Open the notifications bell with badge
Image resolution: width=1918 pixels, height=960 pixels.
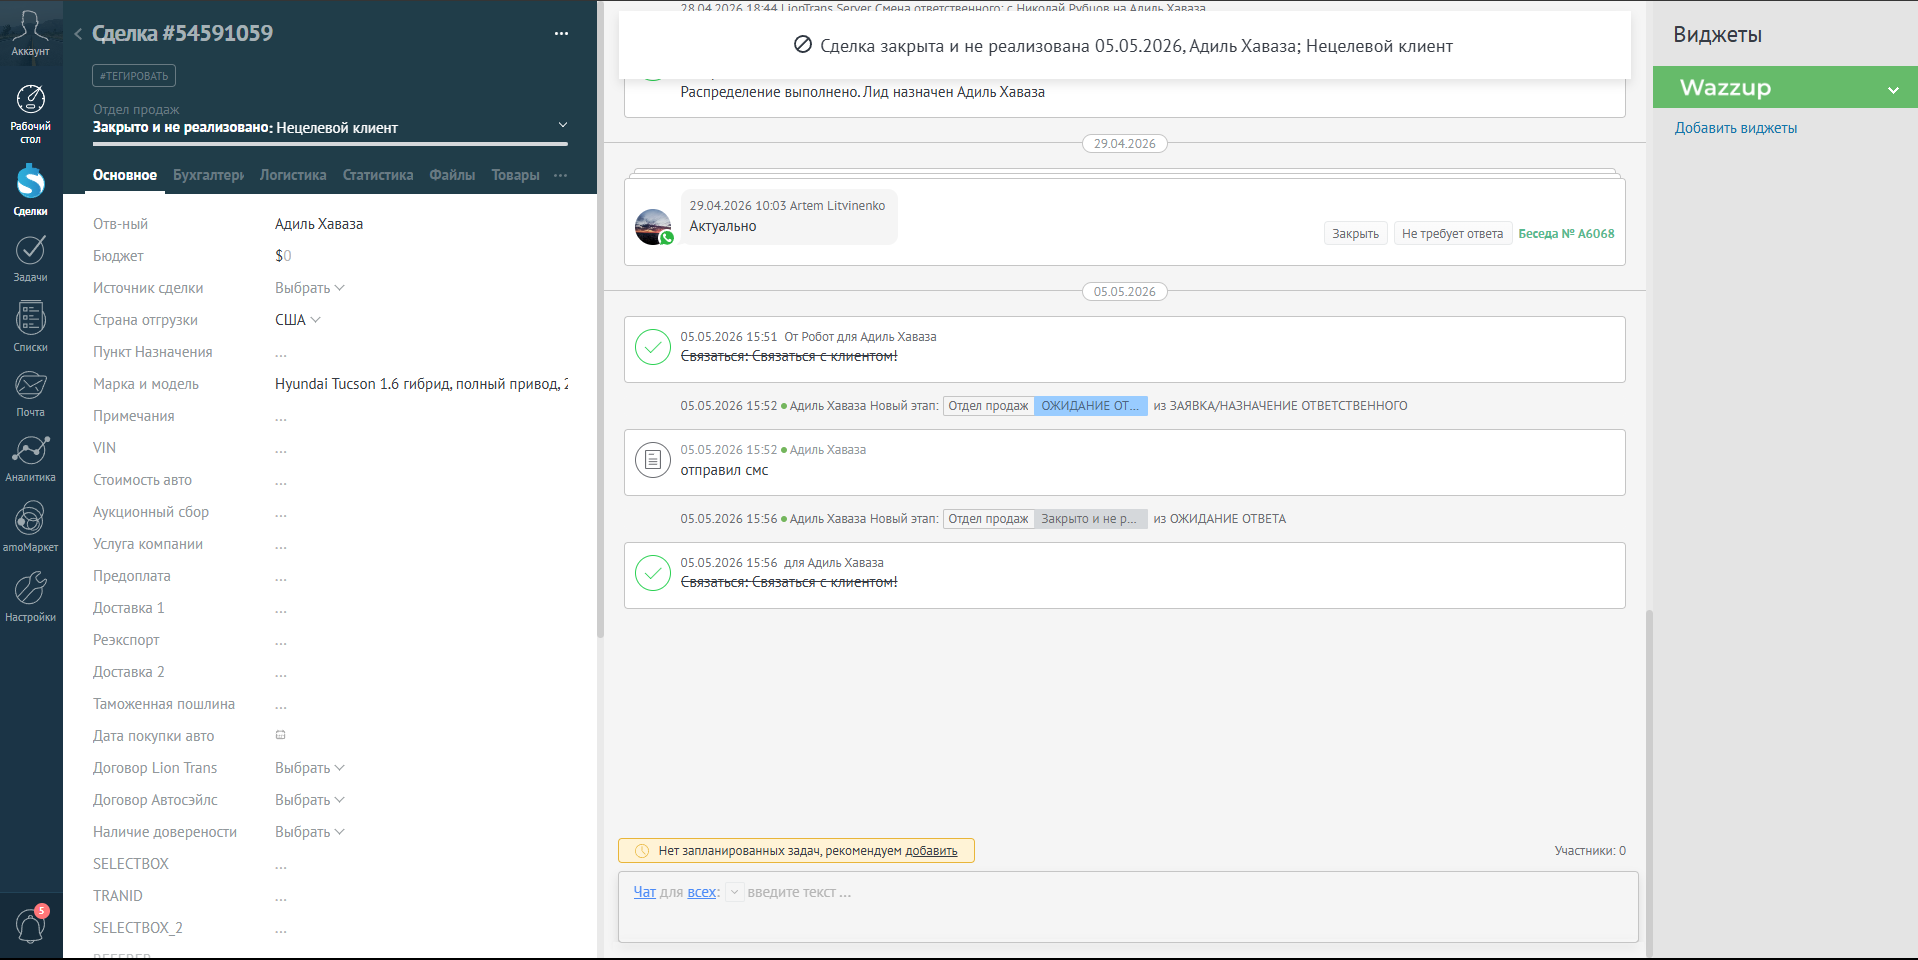pos(31,925)
